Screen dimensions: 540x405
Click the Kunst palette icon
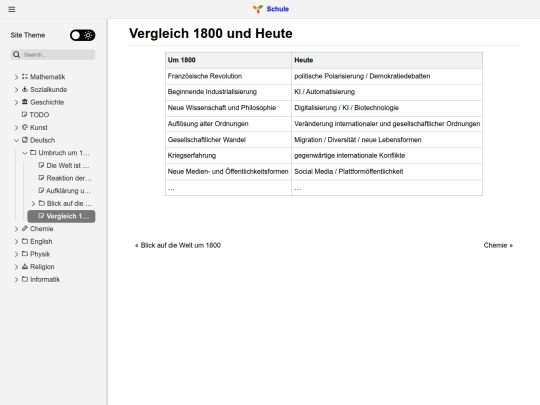tap(25, 127)
